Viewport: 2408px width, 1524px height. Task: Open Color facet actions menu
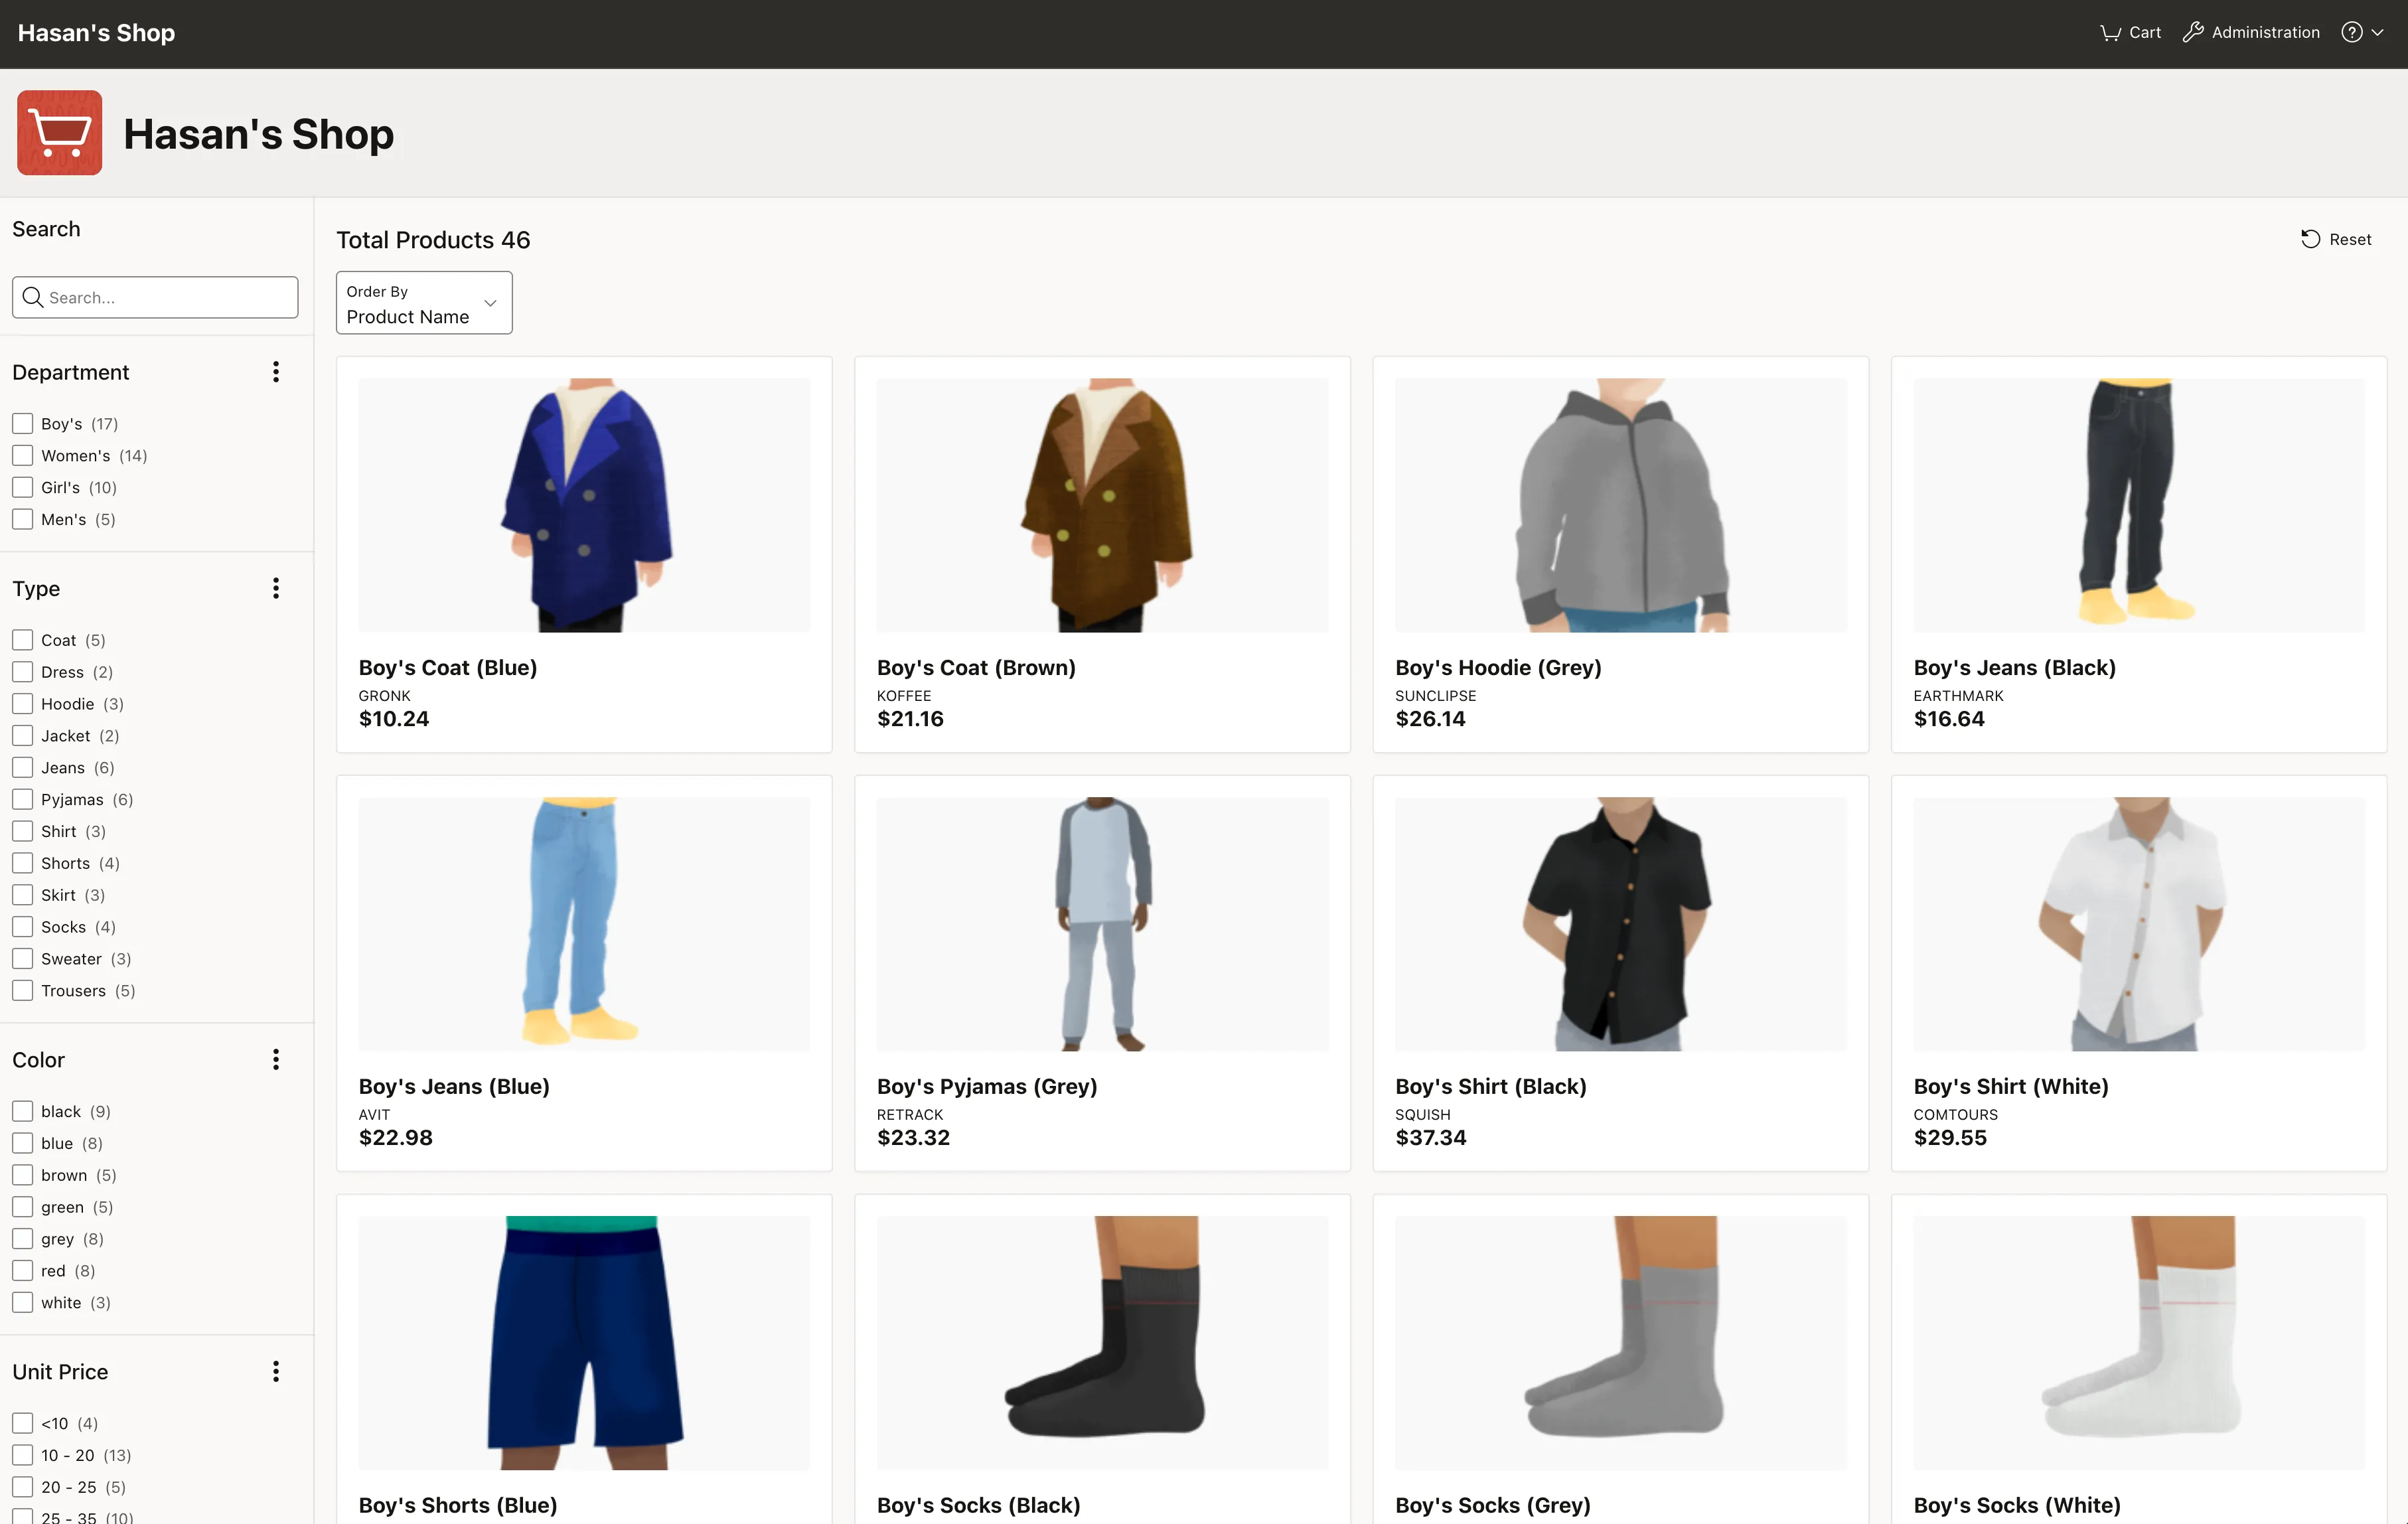click(x=276, y=1060)
